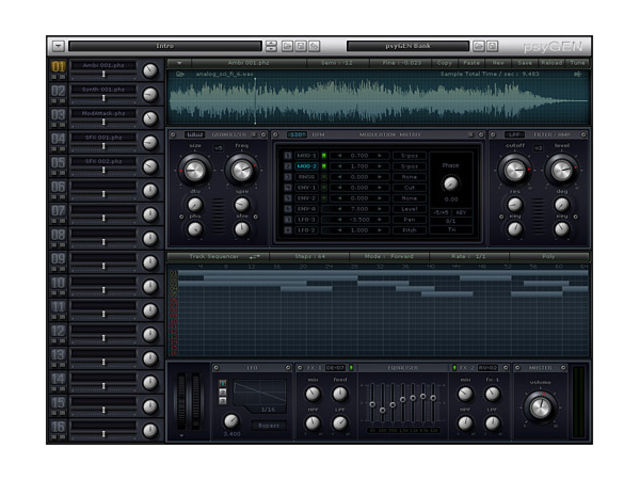Click the filter cutoff knob
Image resolution: width=640 pixels, height=480 pixels.
tap(515, 170)
